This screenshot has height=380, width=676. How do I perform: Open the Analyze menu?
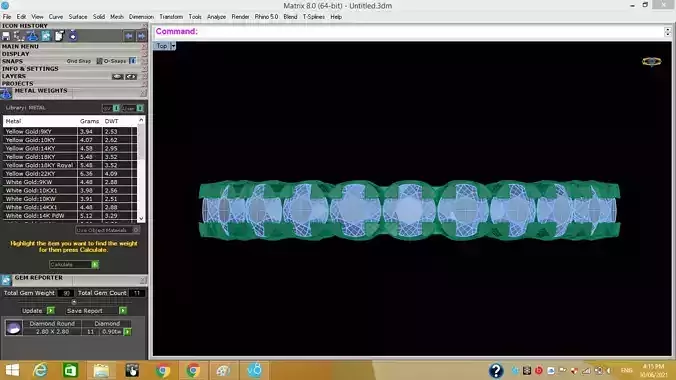pos(216,17)
